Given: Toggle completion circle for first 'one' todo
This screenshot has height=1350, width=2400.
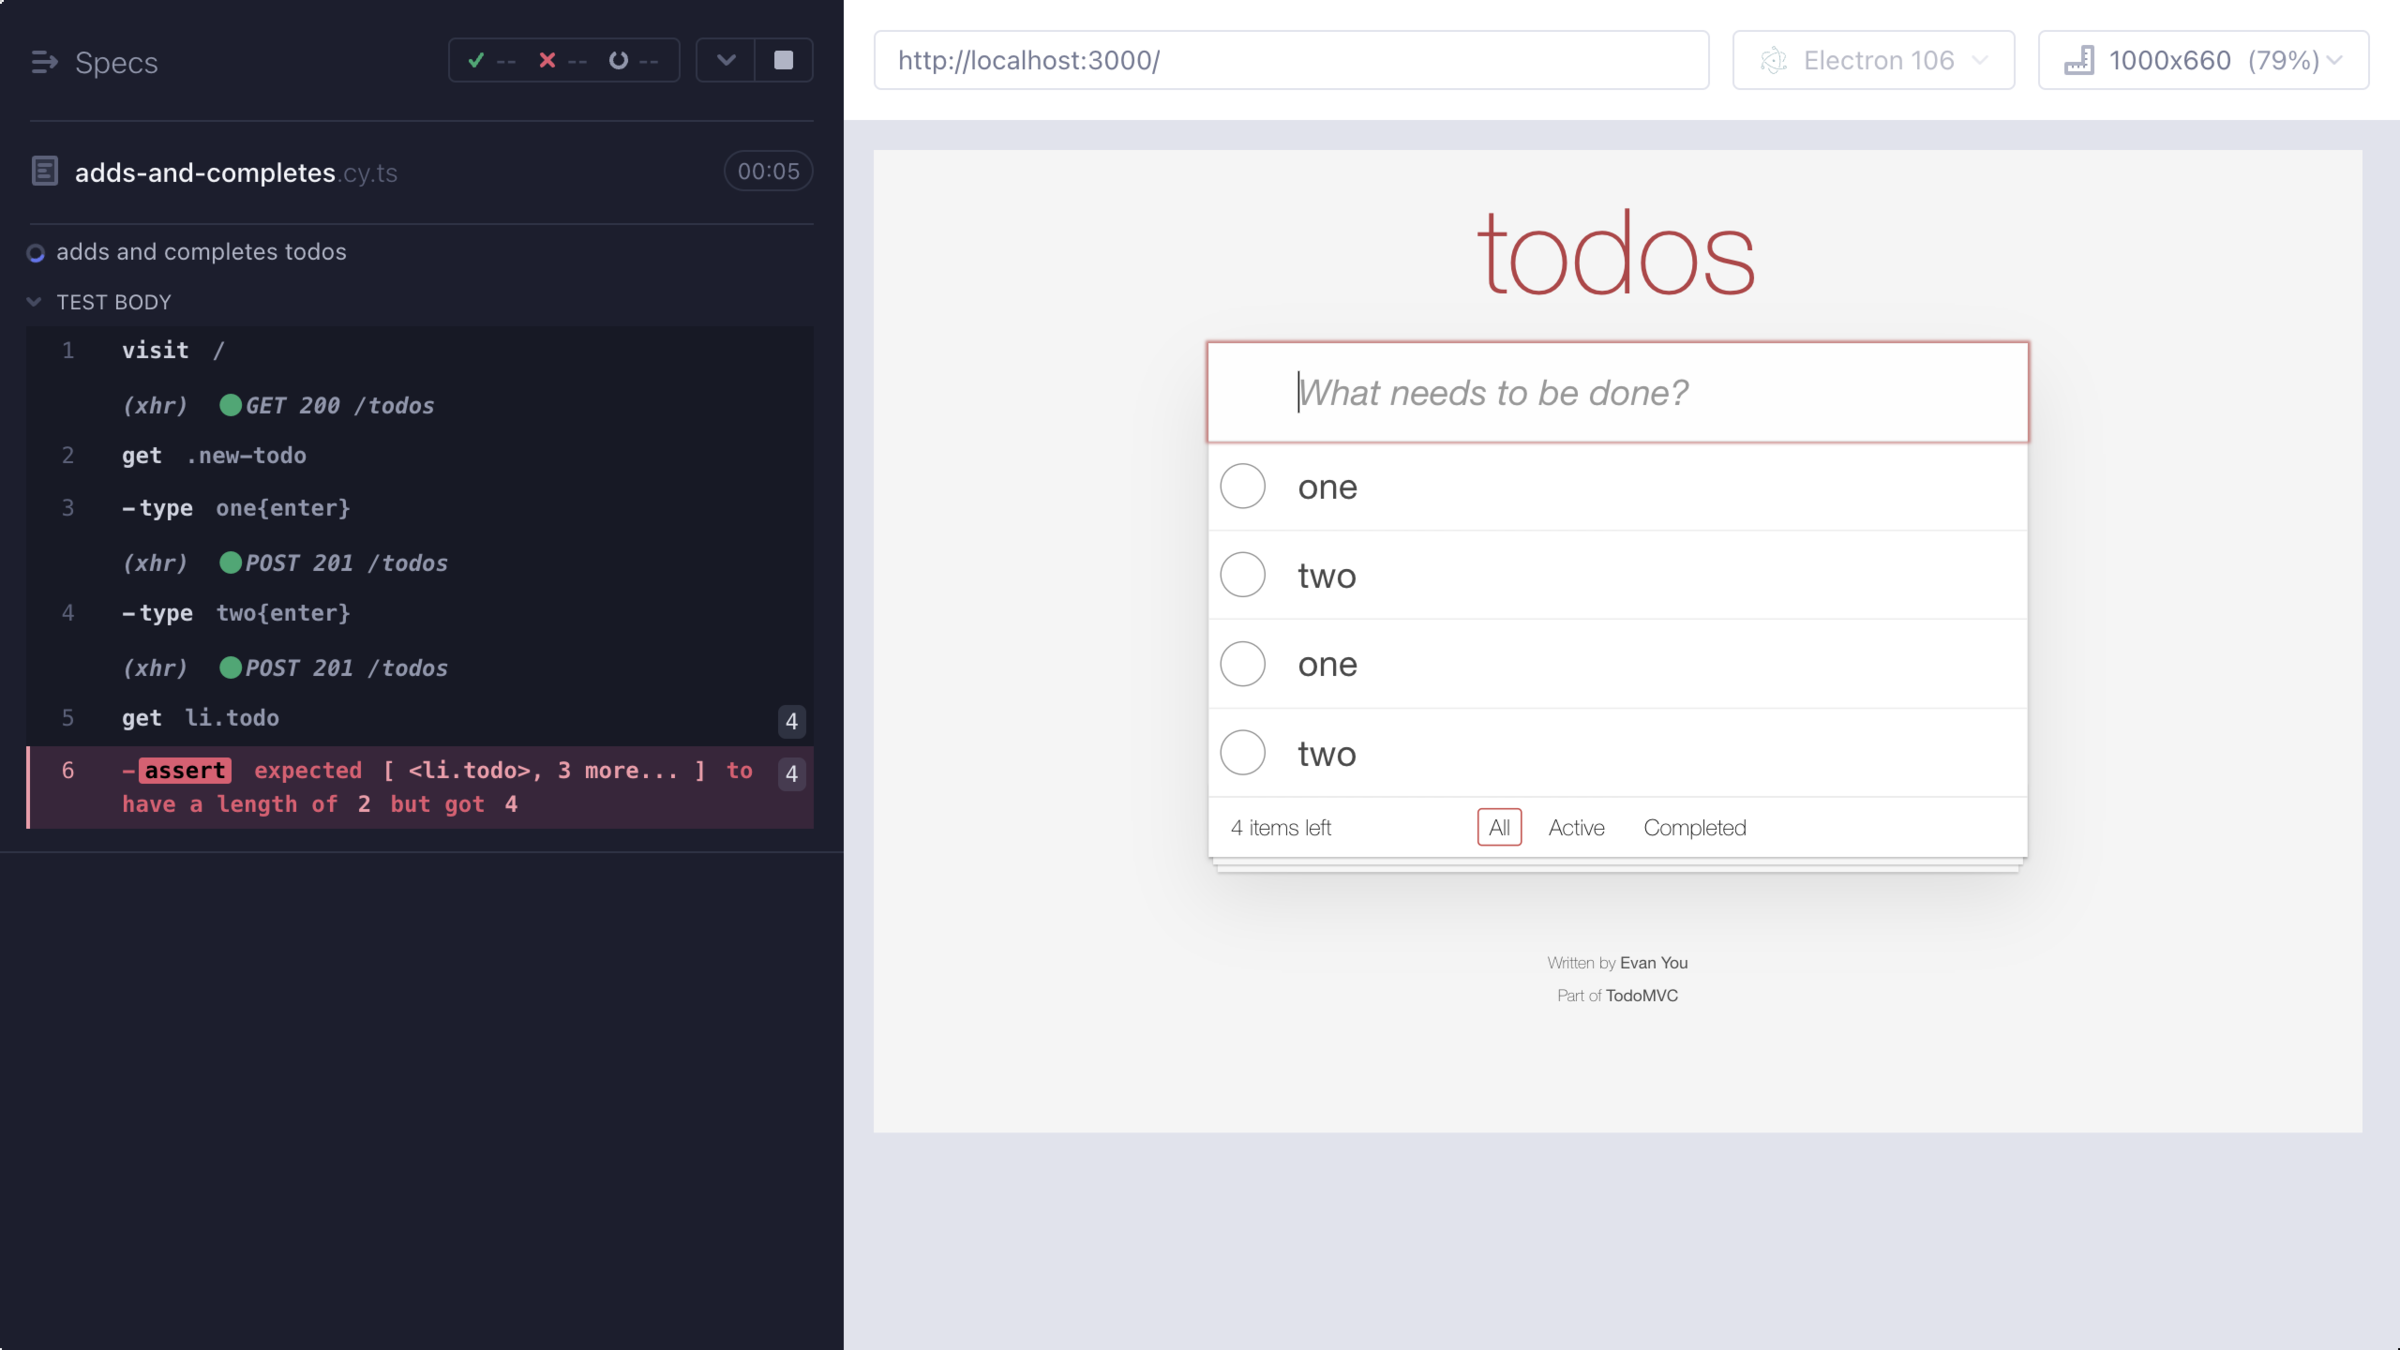Looking at the screenshot, I should pos(1243,486).
